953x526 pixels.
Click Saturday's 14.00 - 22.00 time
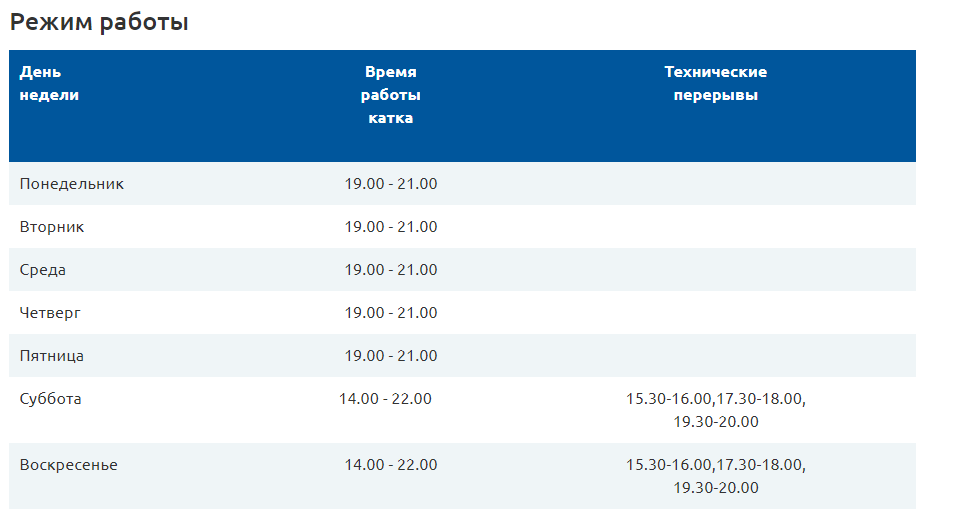pos(385,399)
